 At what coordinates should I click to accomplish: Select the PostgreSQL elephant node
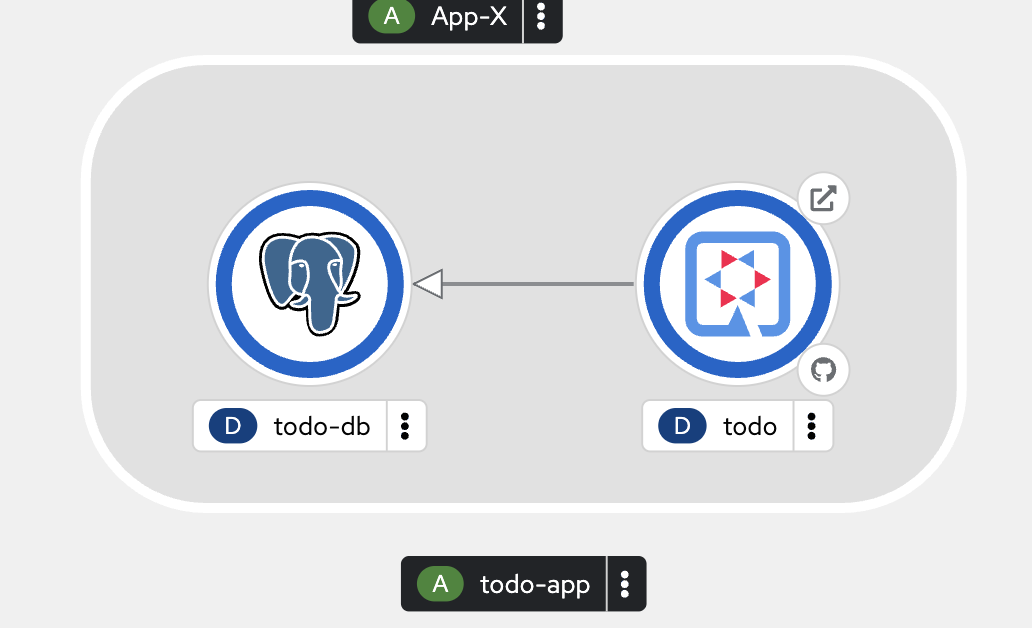[x=309, y=283]
